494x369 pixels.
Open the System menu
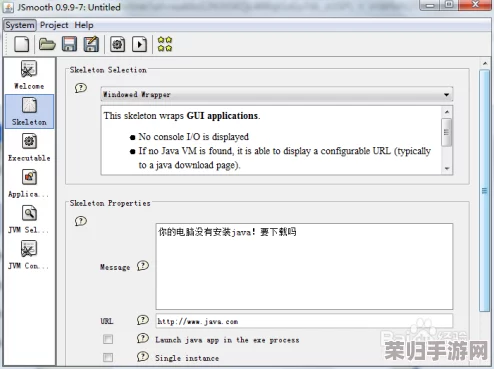click(x=20, y=25)
